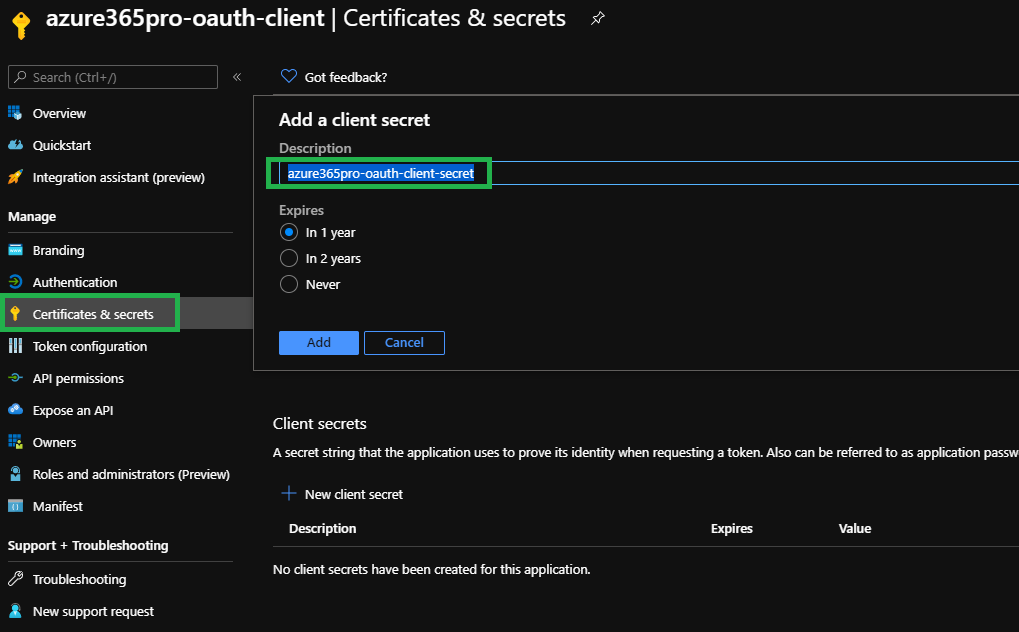Go to Integration assistant (preview)
1019x632 pixels.
point(118,178)
